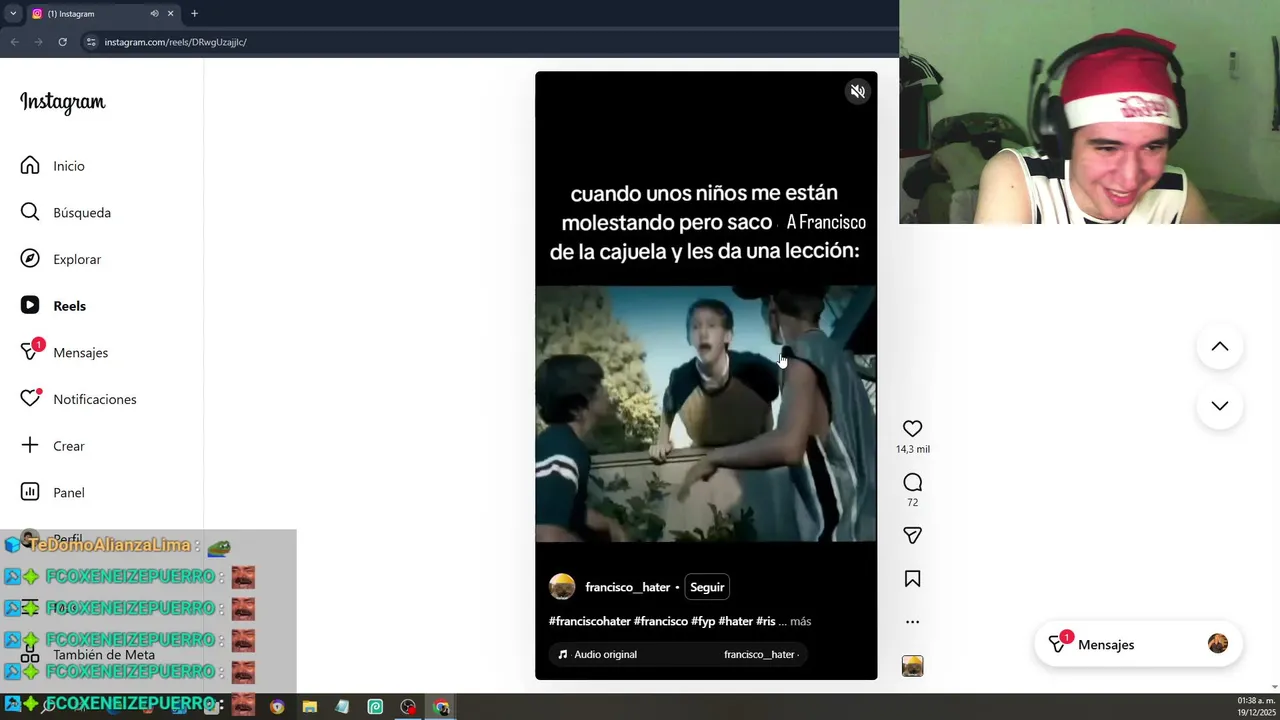Click the #fyp hashtag

(703, 621)
